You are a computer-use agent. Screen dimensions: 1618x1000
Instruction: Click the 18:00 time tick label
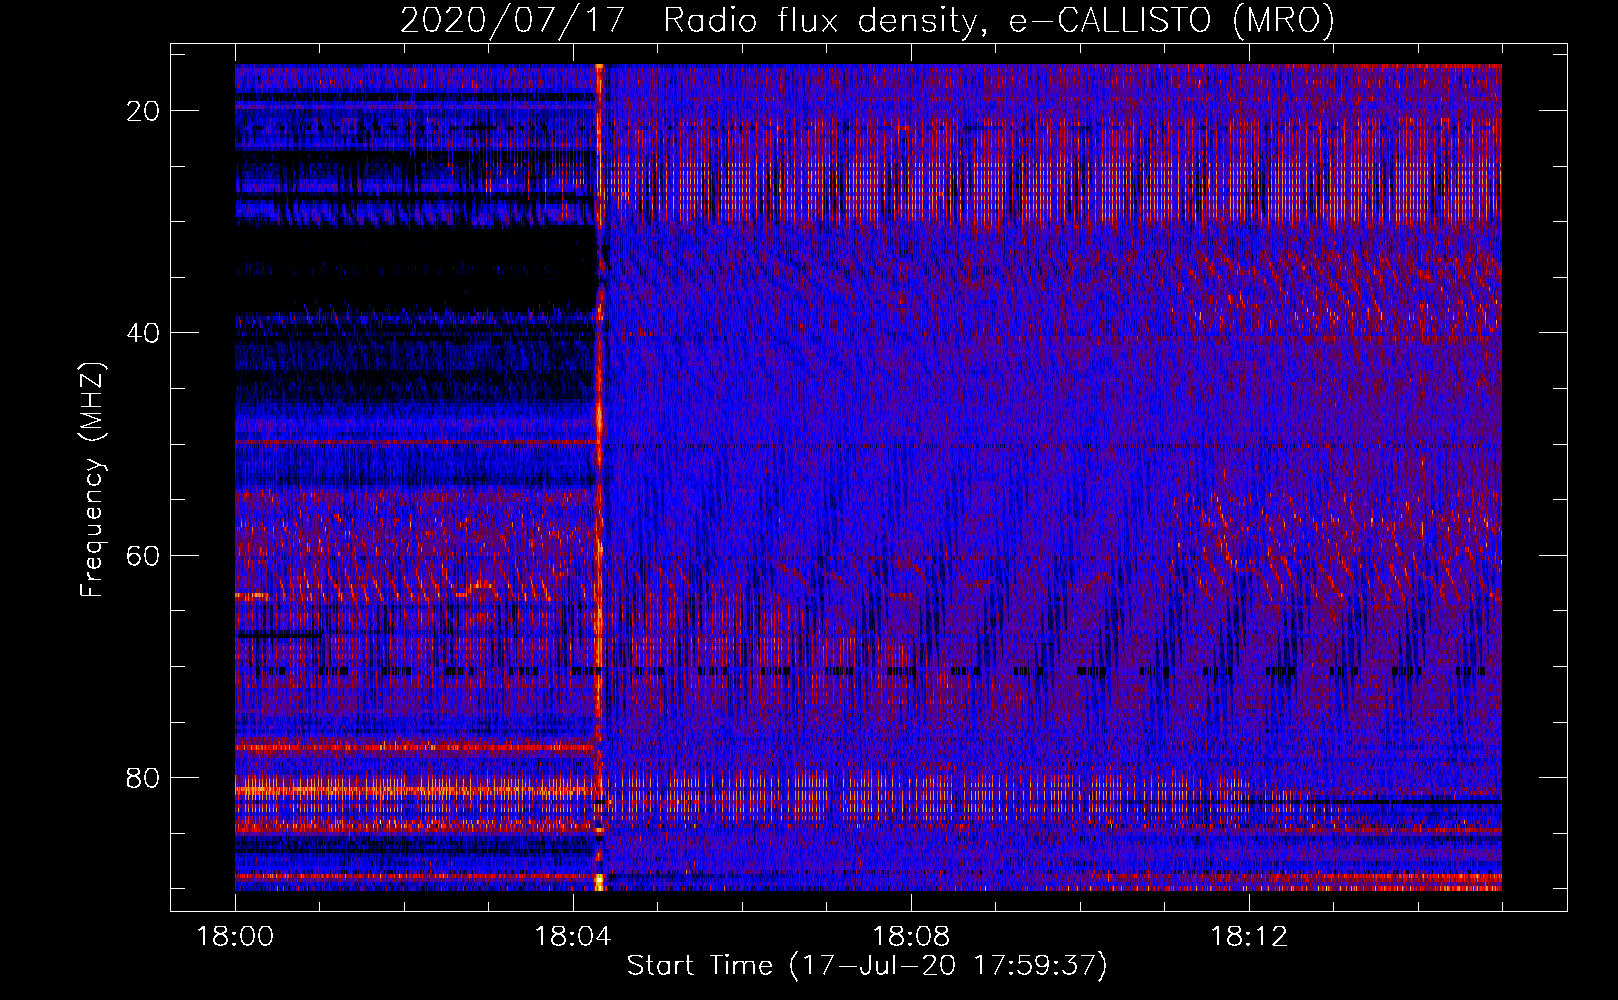(x=235, y=937)
